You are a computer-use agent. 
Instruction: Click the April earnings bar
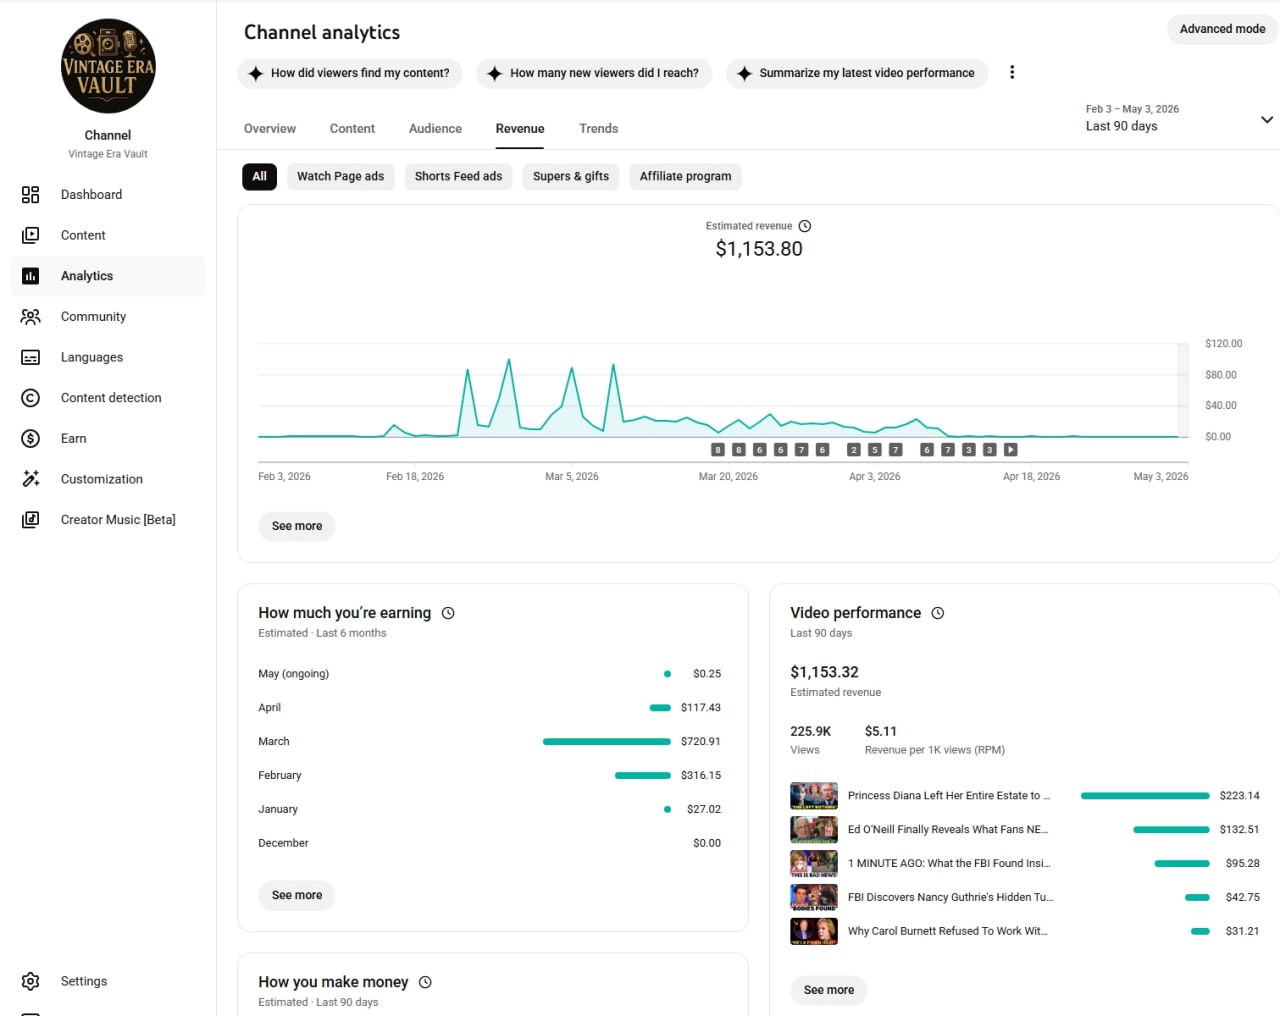tap(660, 708)
